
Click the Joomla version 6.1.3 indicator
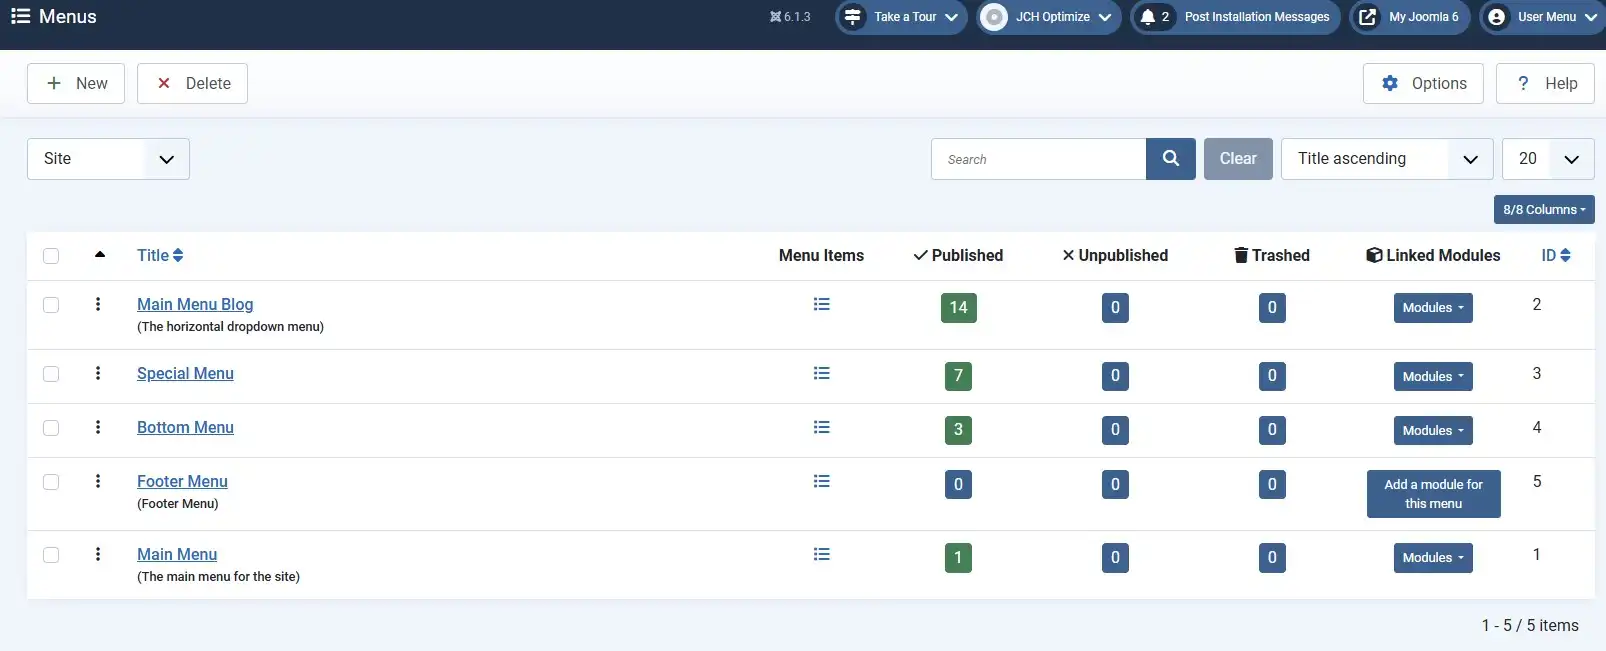pos(790,17)
